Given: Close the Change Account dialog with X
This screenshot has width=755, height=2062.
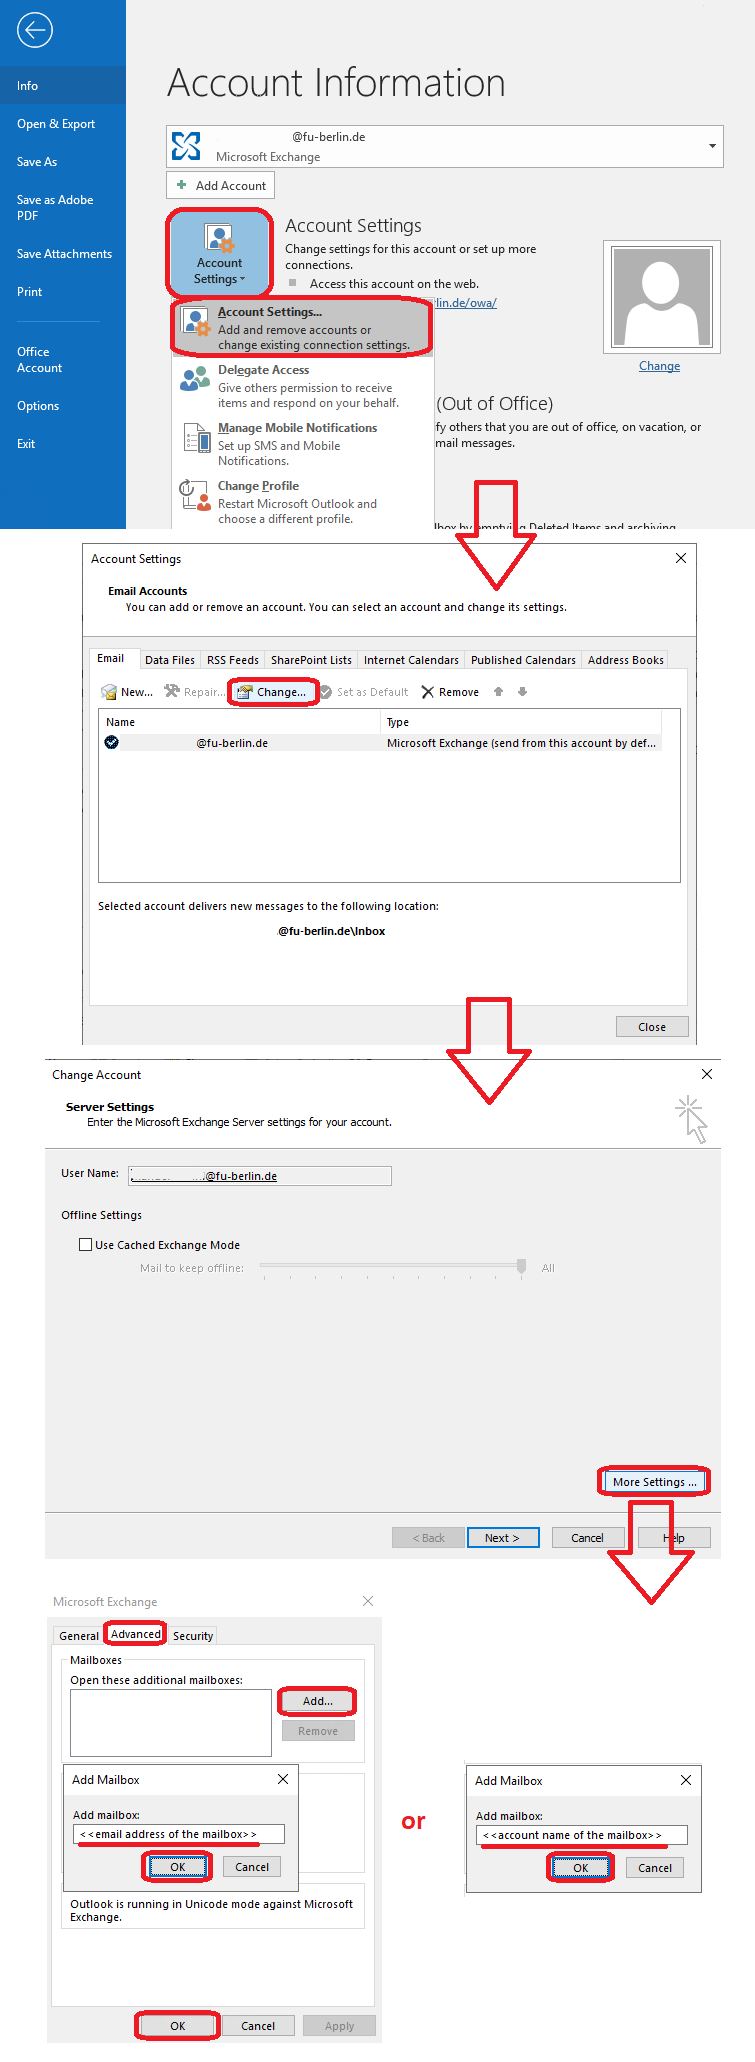Looking at the screenshot, I should point(707,1074).
